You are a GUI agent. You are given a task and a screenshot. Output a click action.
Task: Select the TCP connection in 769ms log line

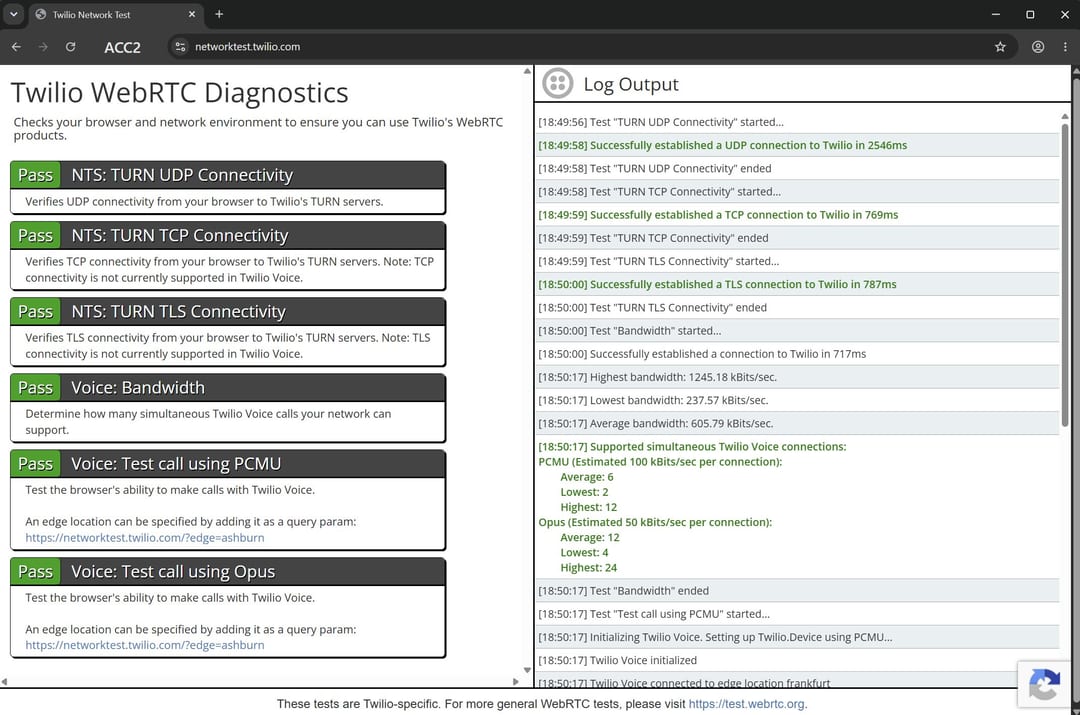click(798, 215)
